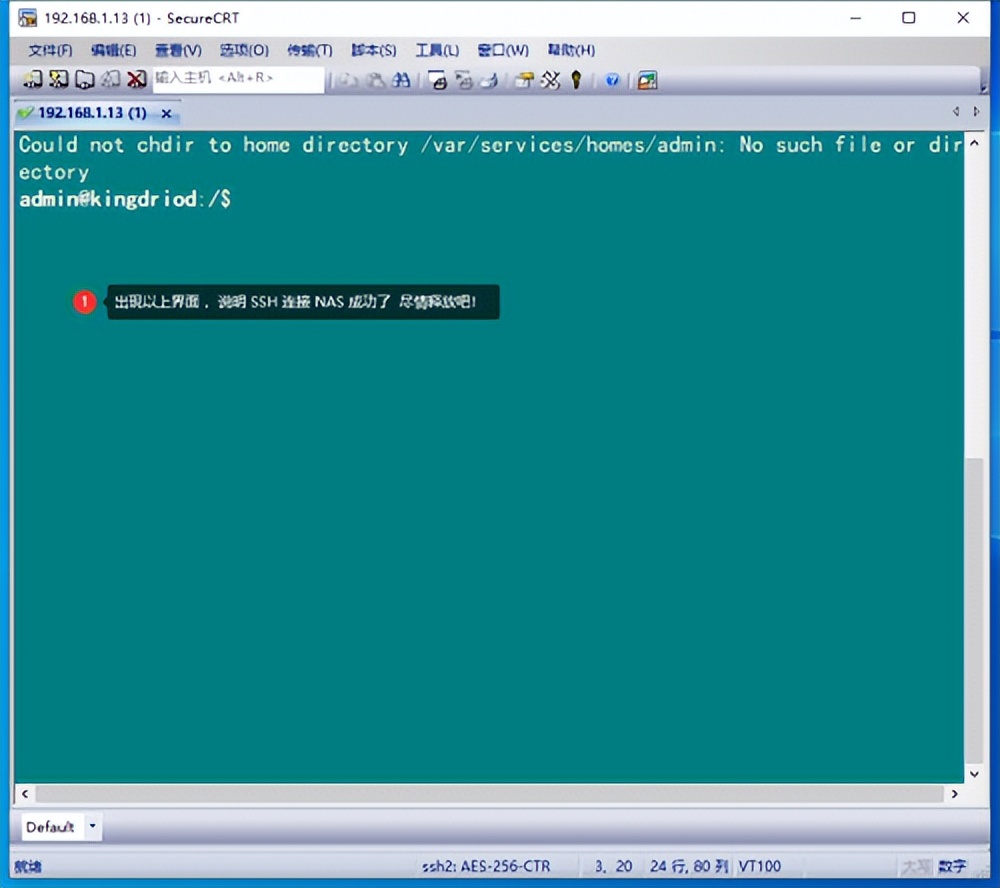The height and width of the screenshot is (888, 1000).
Task: Open the 帮助(H) menu
Action: pos(571,50)
